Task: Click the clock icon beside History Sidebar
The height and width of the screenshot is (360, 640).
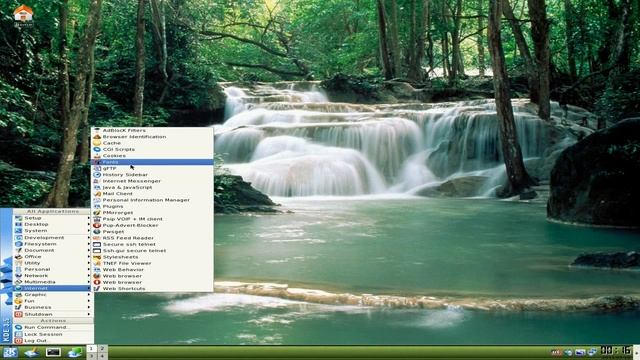Action: click(97, 175)
